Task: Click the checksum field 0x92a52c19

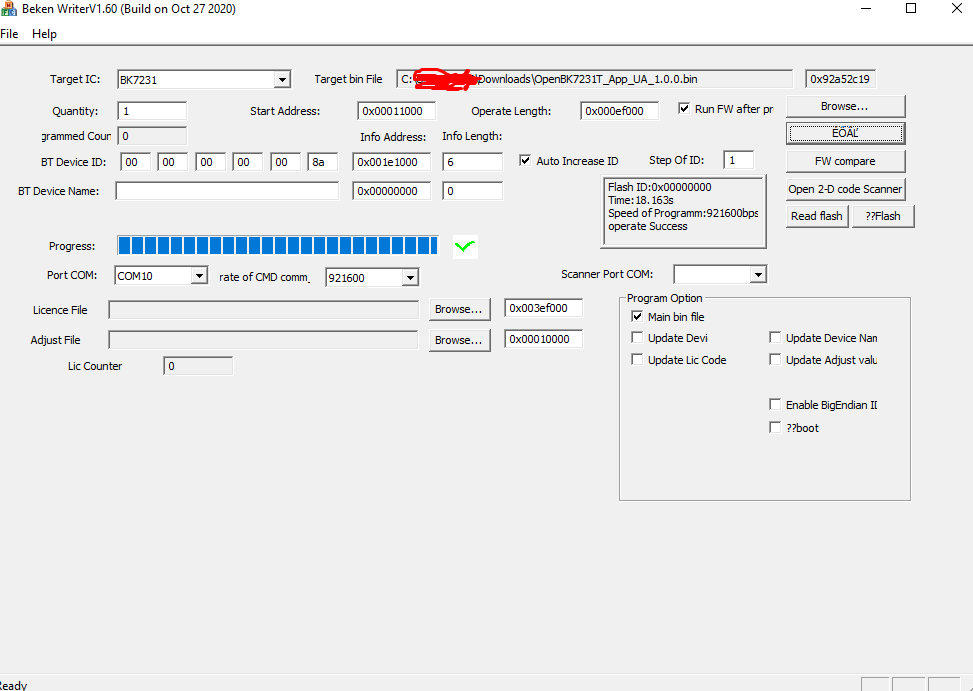Action: click(x=840, y=79)
